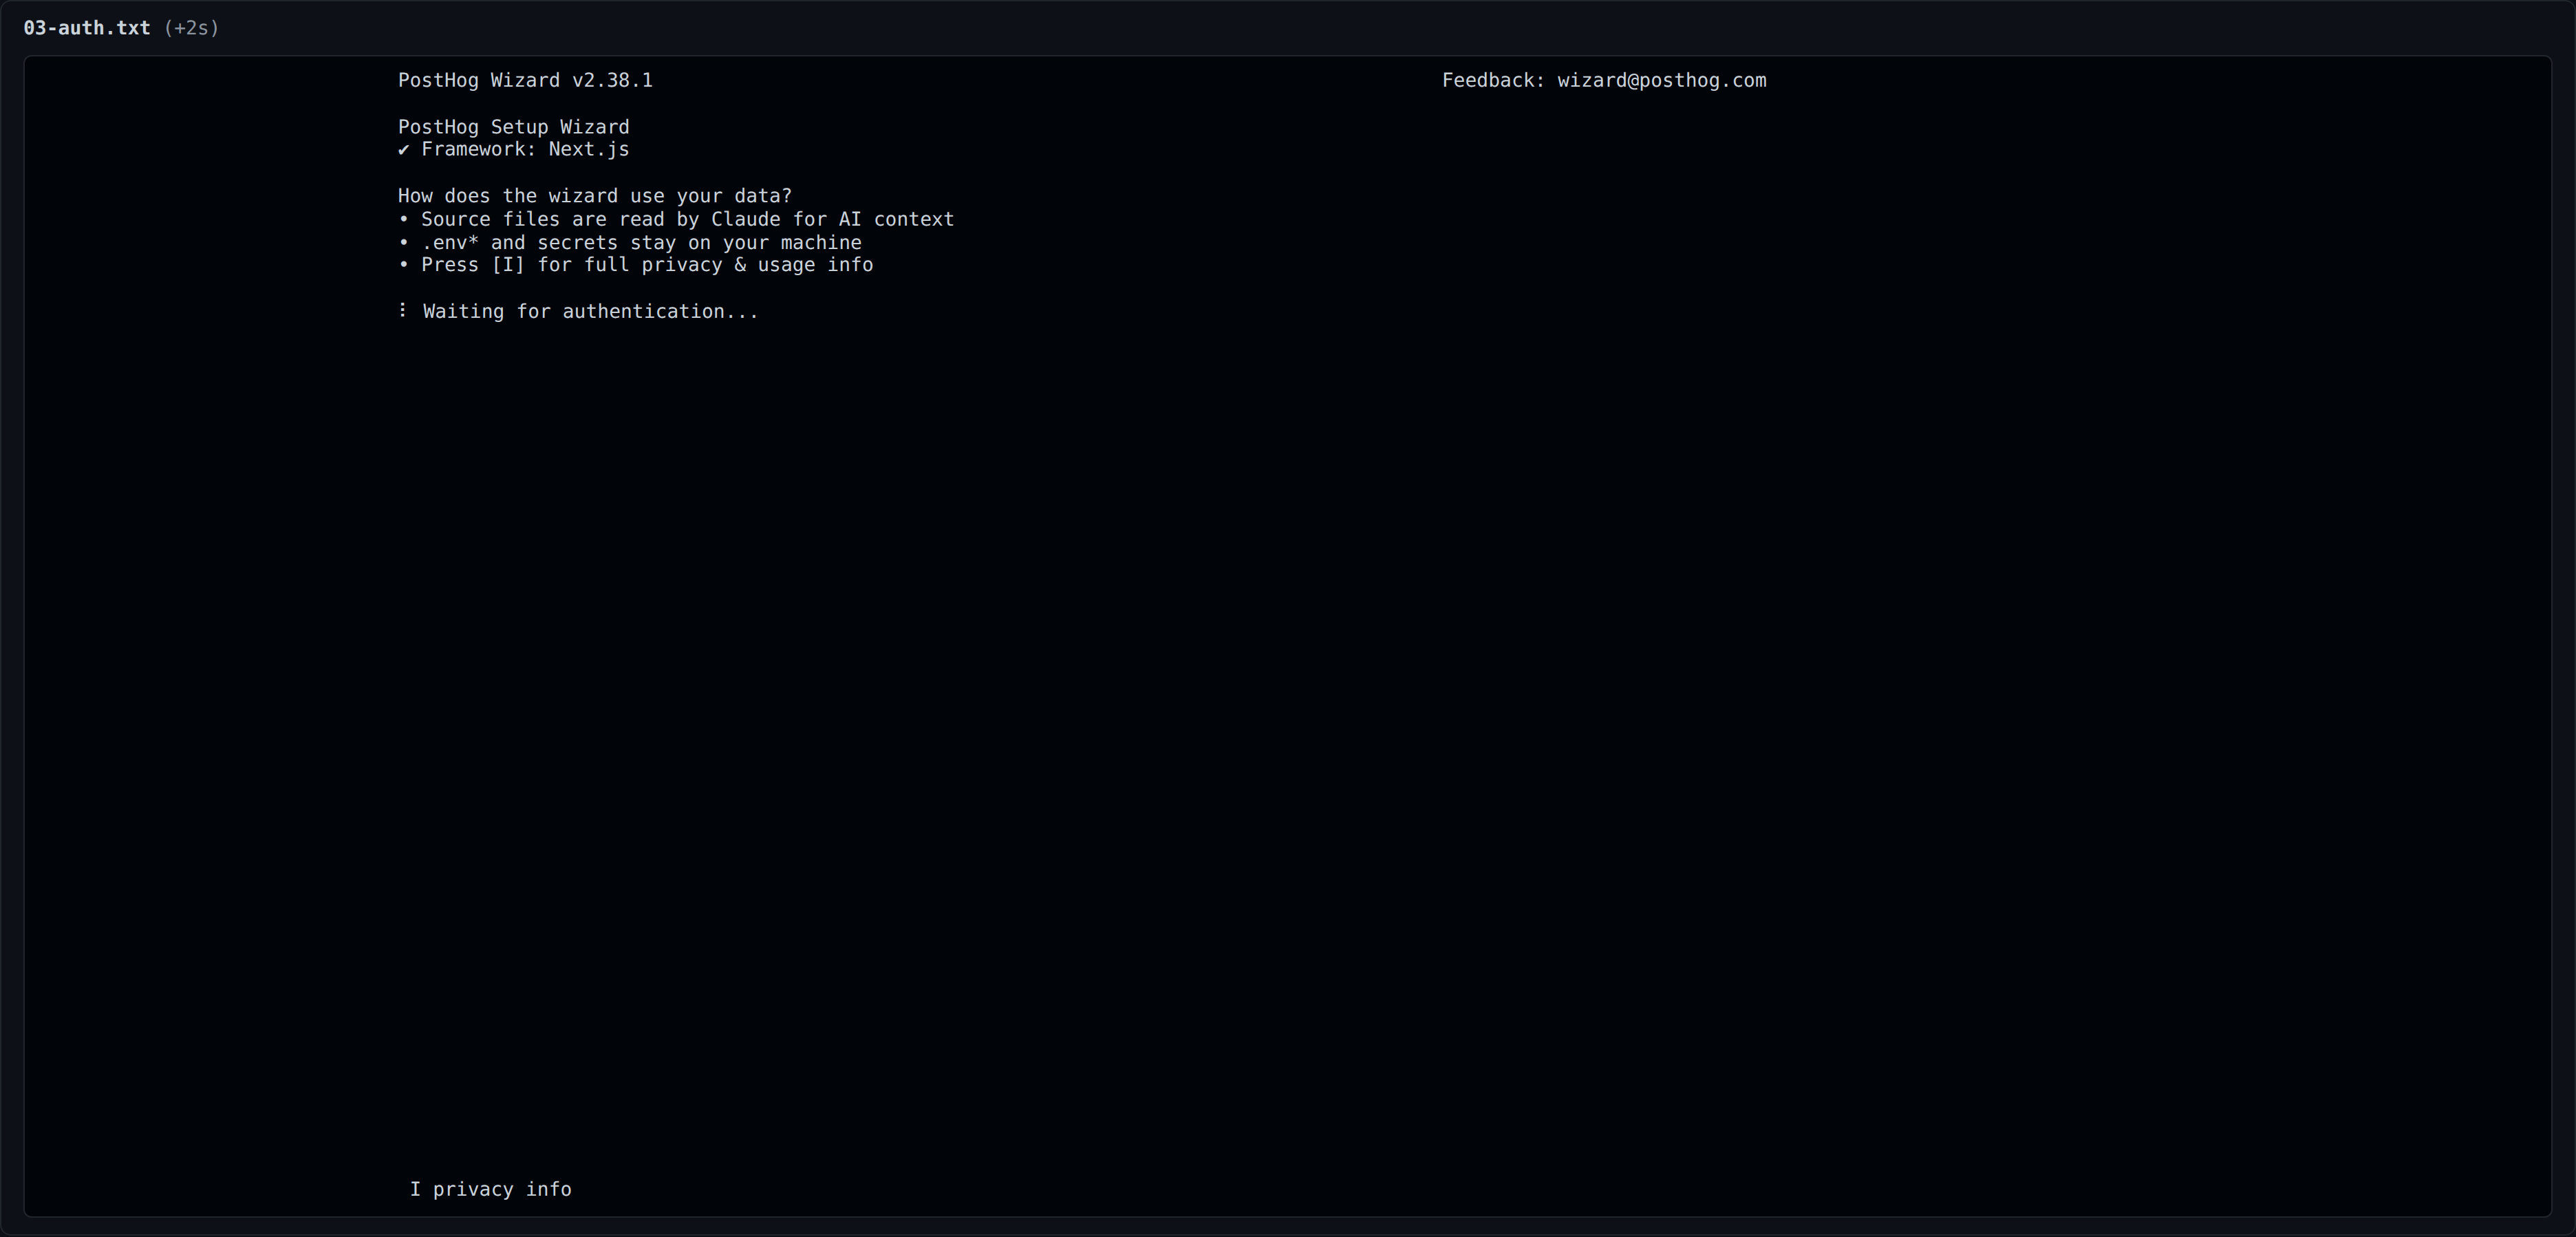The height and width of the screenshot is (1237, 2576).
Task: Select the PostHog Wizard v2.38.1 header text
Action: coord(525,80)
